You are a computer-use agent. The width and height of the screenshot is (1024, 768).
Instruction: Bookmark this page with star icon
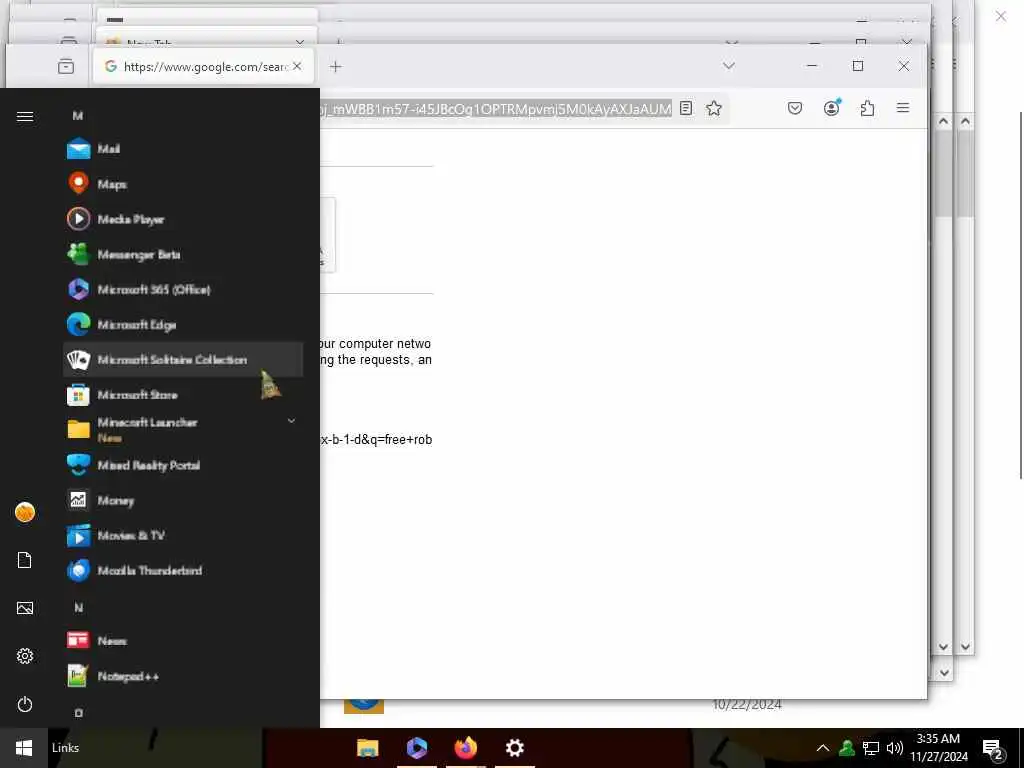[714, 108]
